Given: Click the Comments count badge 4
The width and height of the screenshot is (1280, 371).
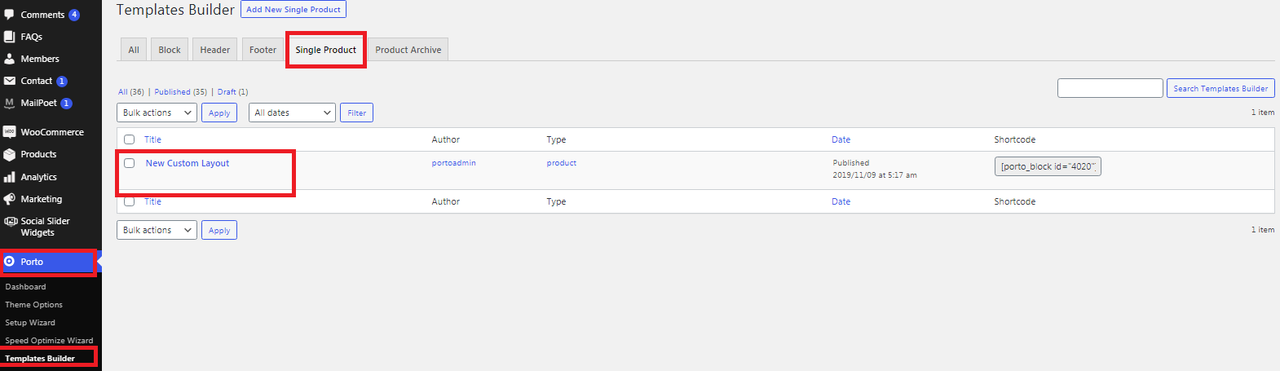Looking at the screenshot, I should point(74,15).
